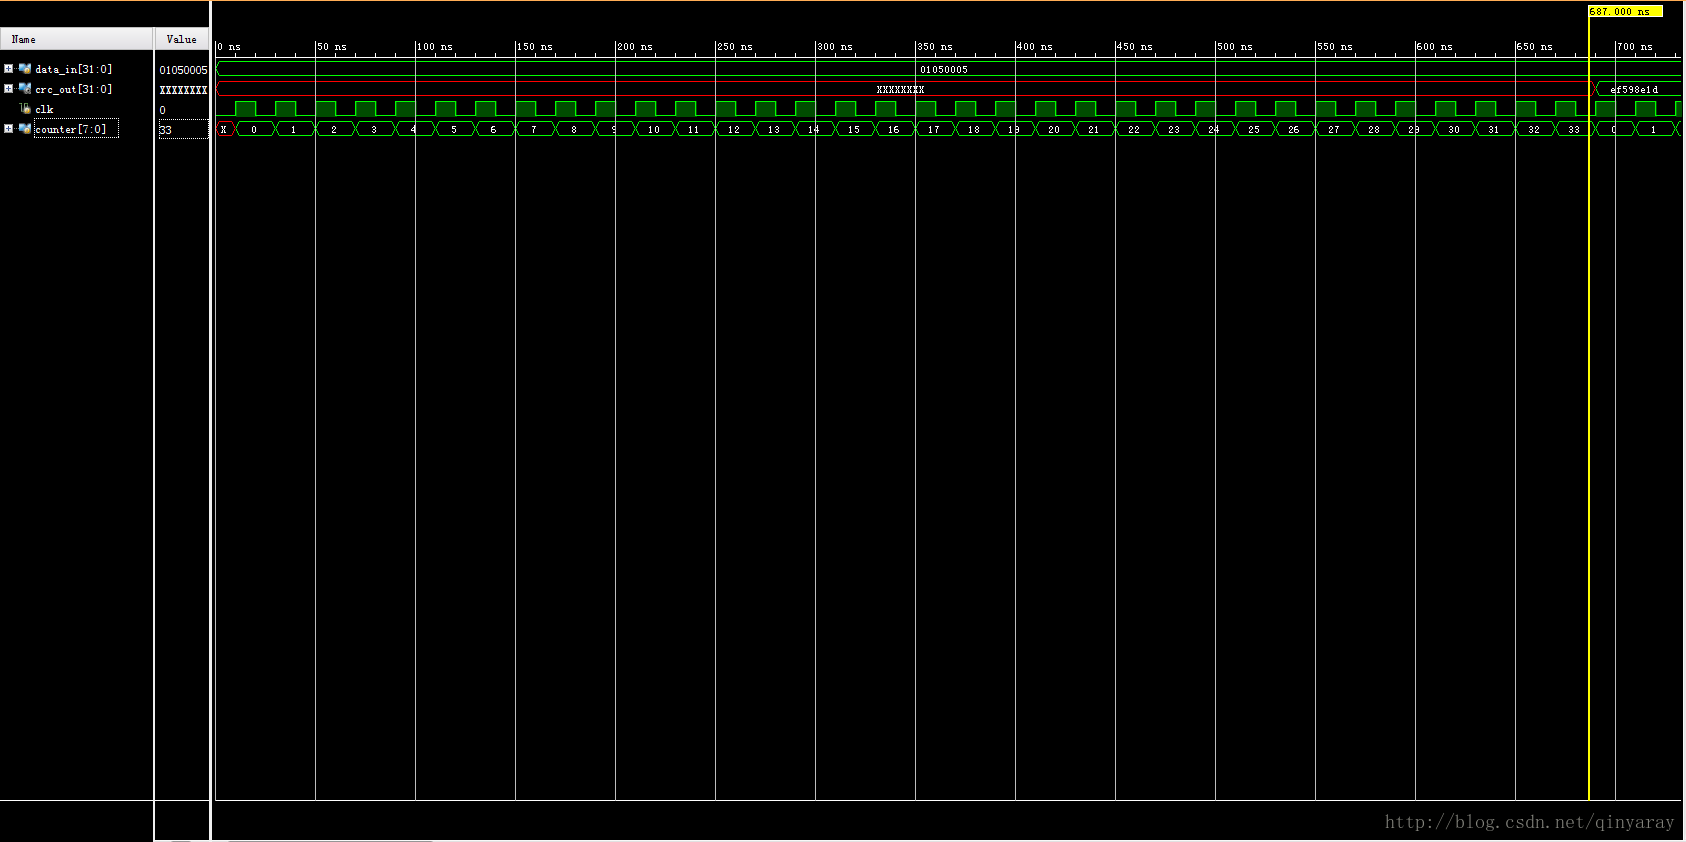This screenshot has width=1686, height=842.
Task: Click the counter bus signal icon
Action: click(25, 129)
